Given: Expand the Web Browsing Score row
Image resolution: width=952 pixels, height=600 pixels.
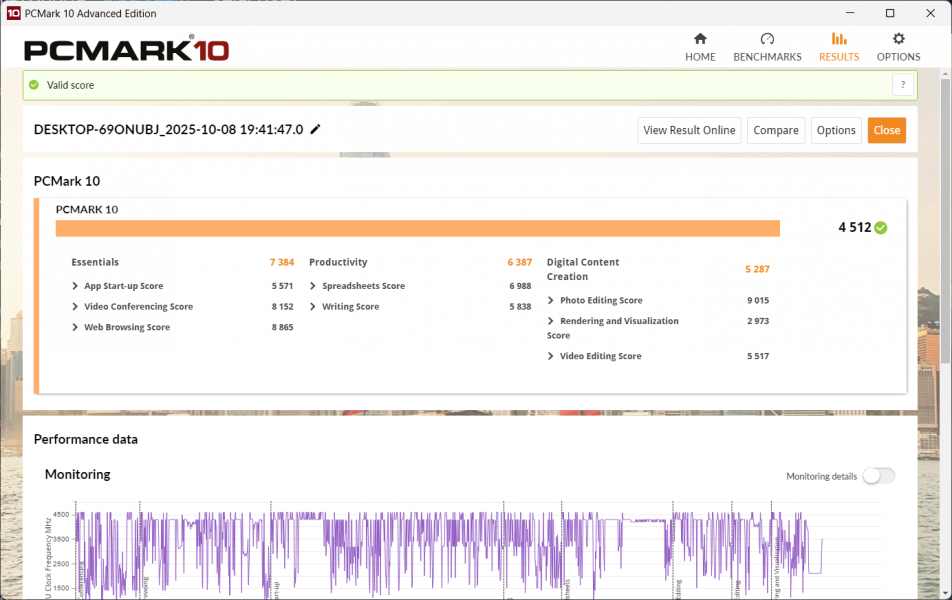Looking at the screenshot, I should click(x=75, y=327).
